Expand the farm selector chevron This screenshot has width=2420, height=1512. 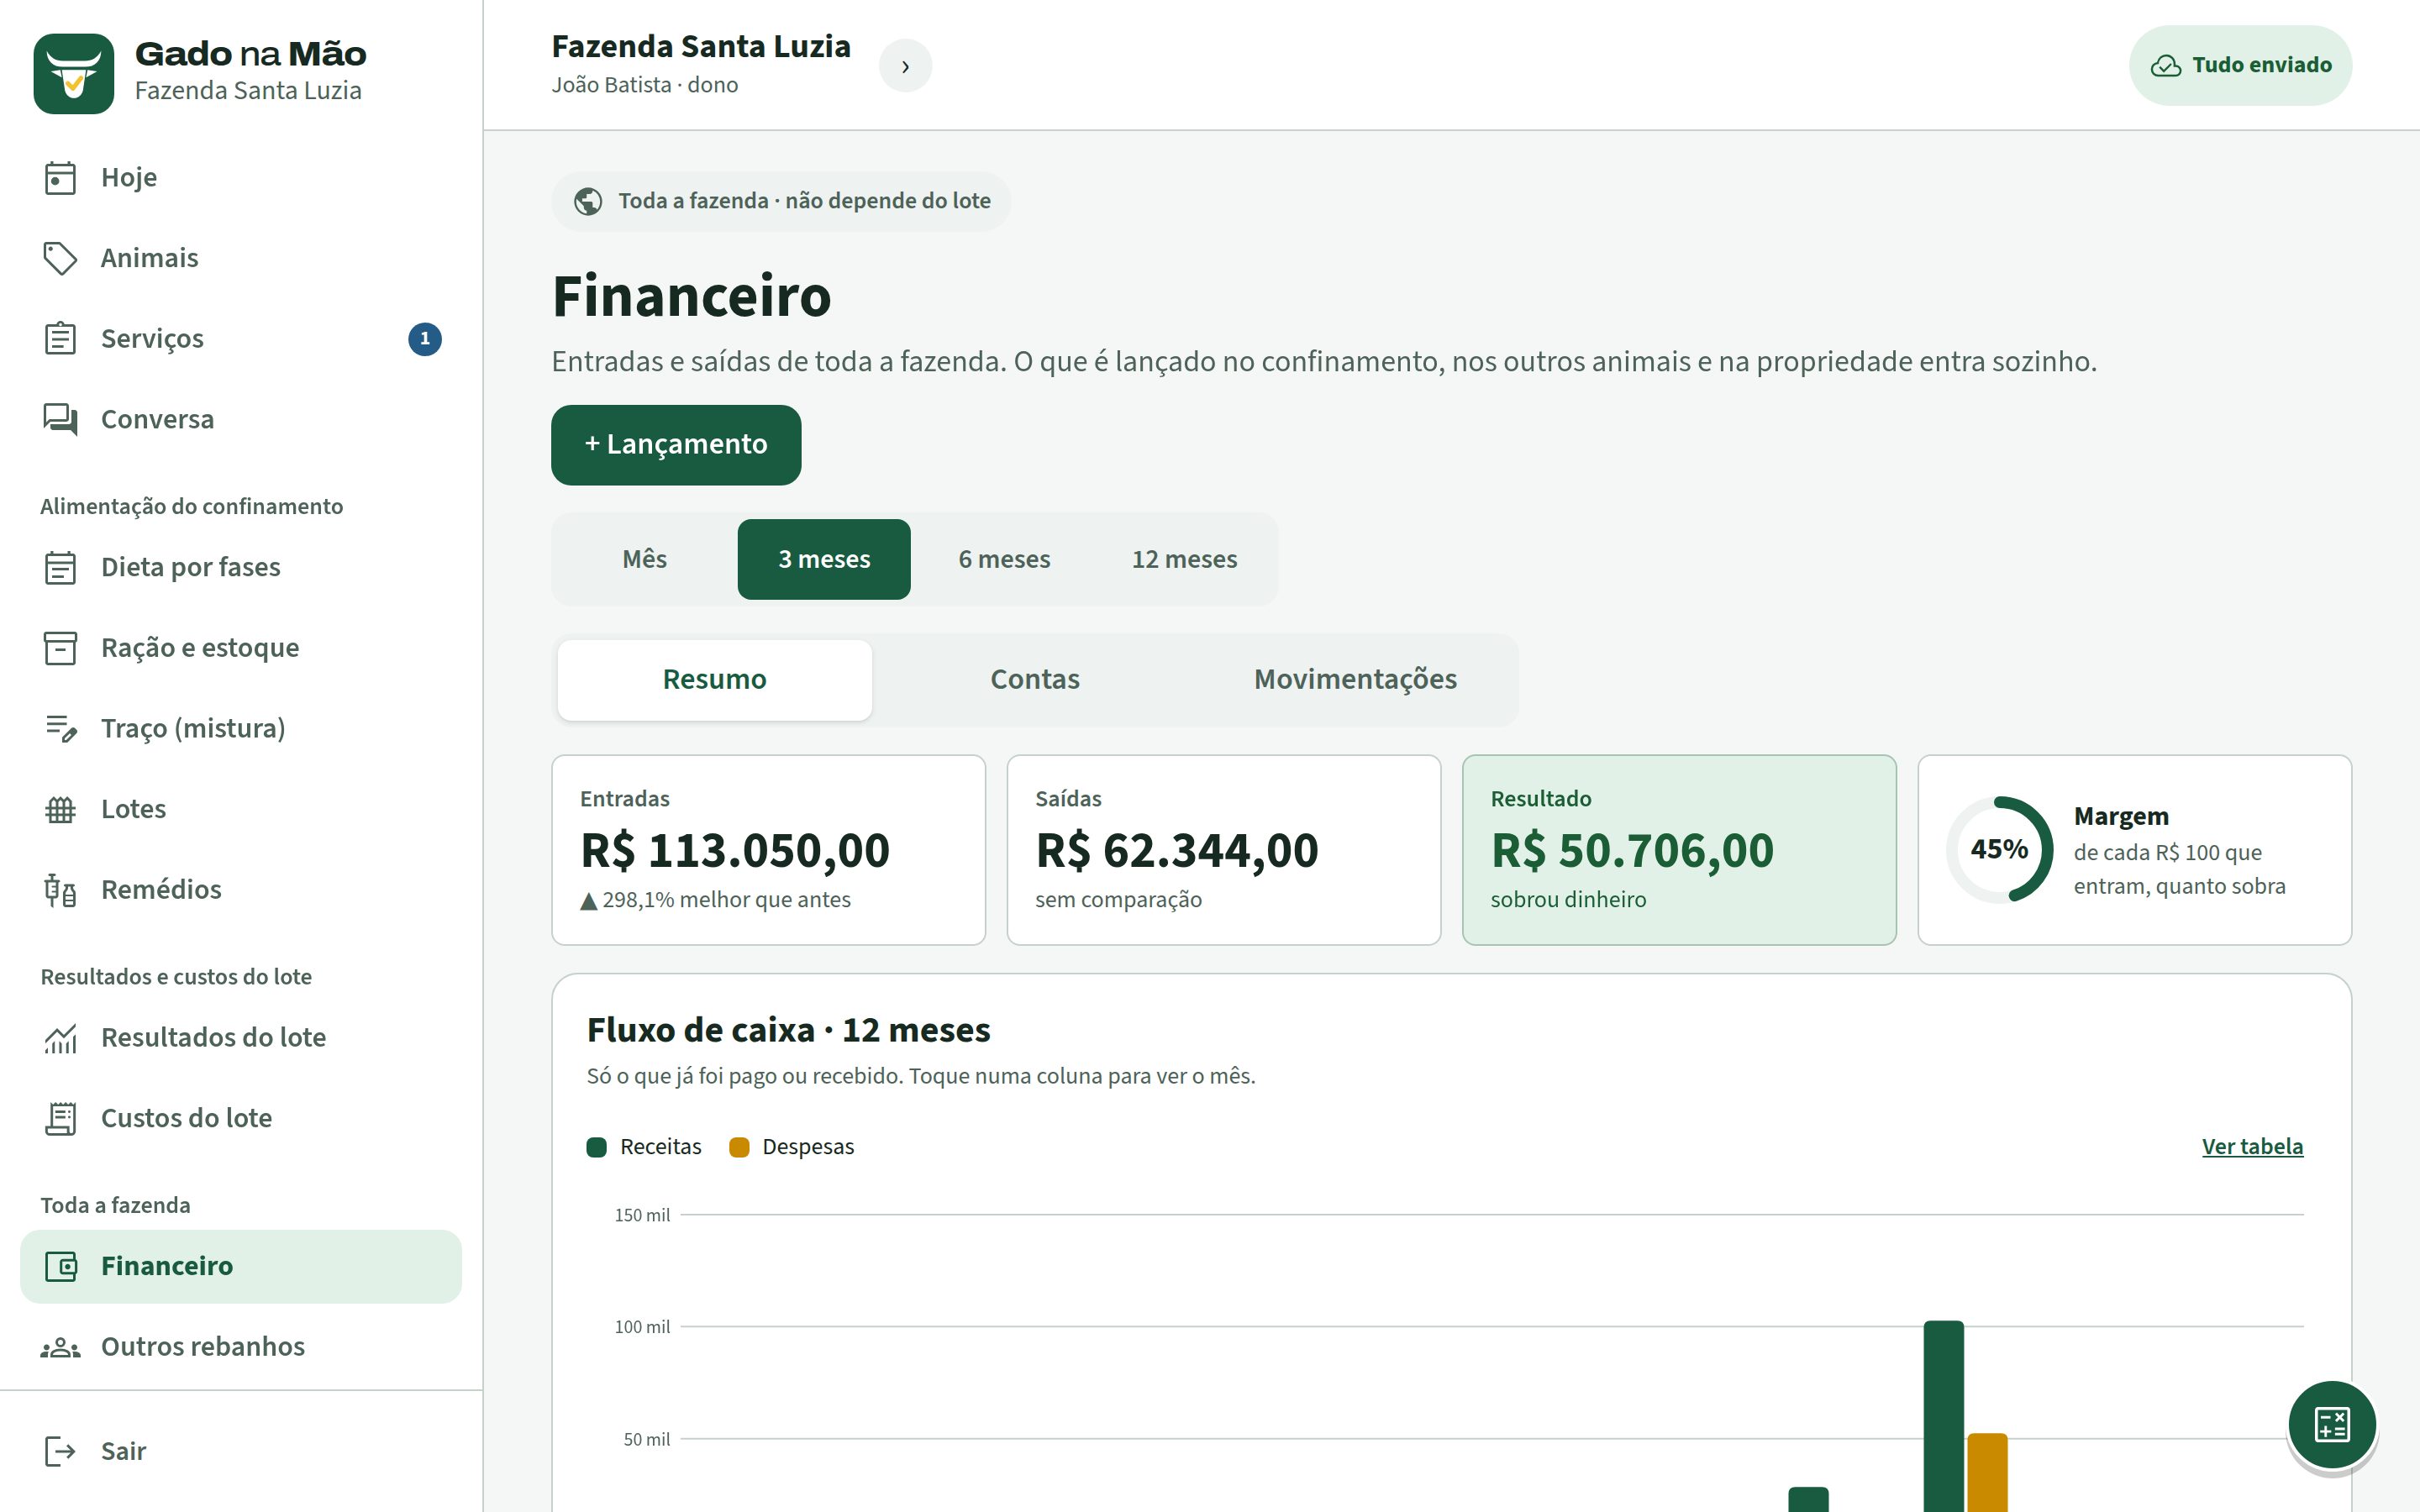click(905, 66)
